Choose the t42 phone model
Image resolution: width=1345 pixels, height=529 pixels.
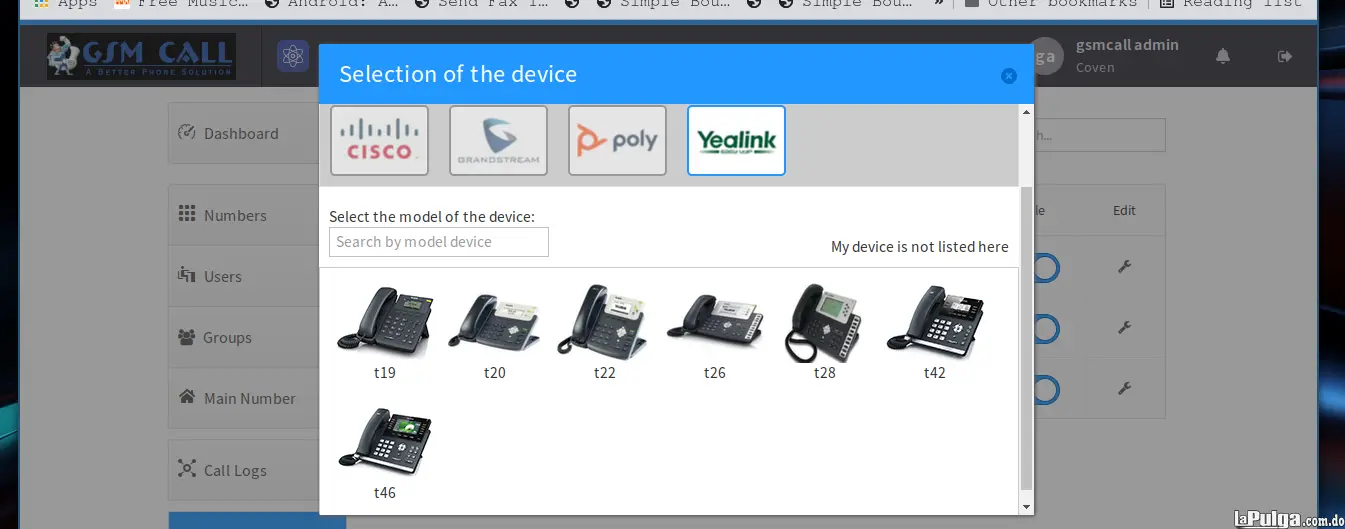click(935, 332)
